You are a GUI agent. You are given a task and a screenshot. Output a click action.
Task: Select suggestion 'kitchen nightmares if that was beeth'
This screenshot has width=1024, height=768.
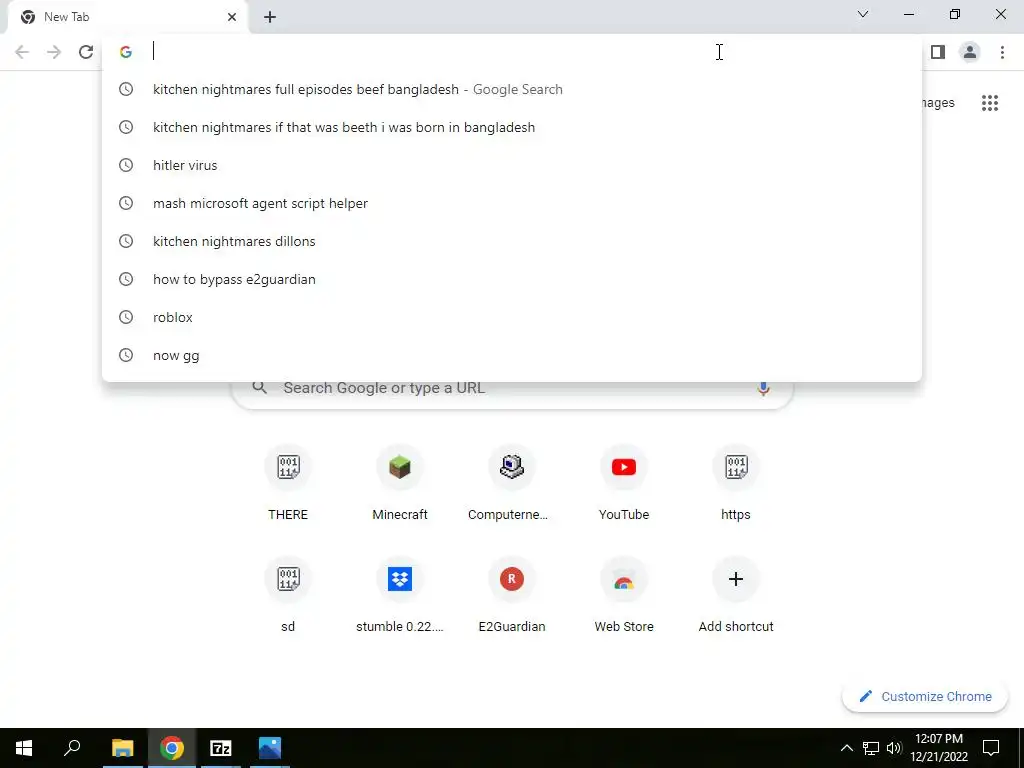coord(511,127)
